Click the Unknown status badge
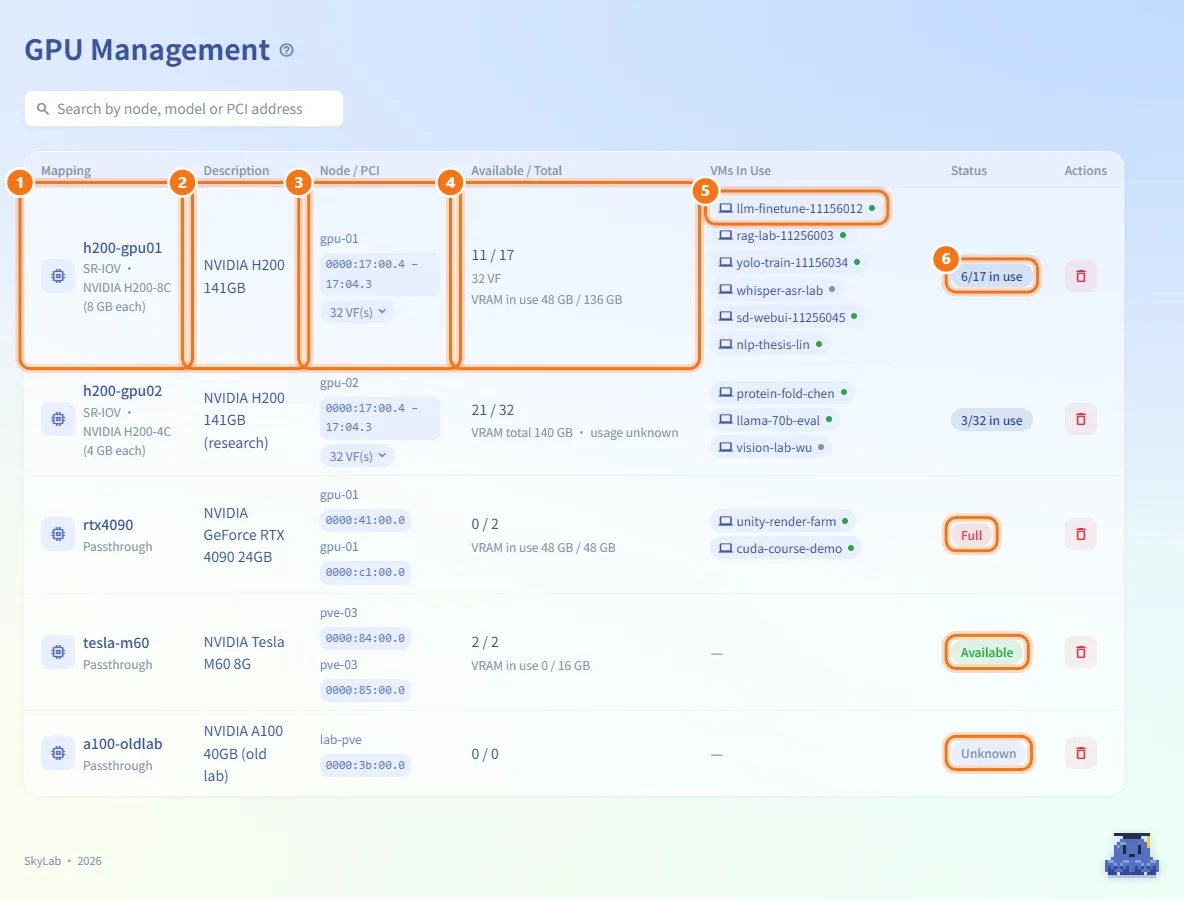Viewport: 1184px width, 900px height. coord(988,754)
